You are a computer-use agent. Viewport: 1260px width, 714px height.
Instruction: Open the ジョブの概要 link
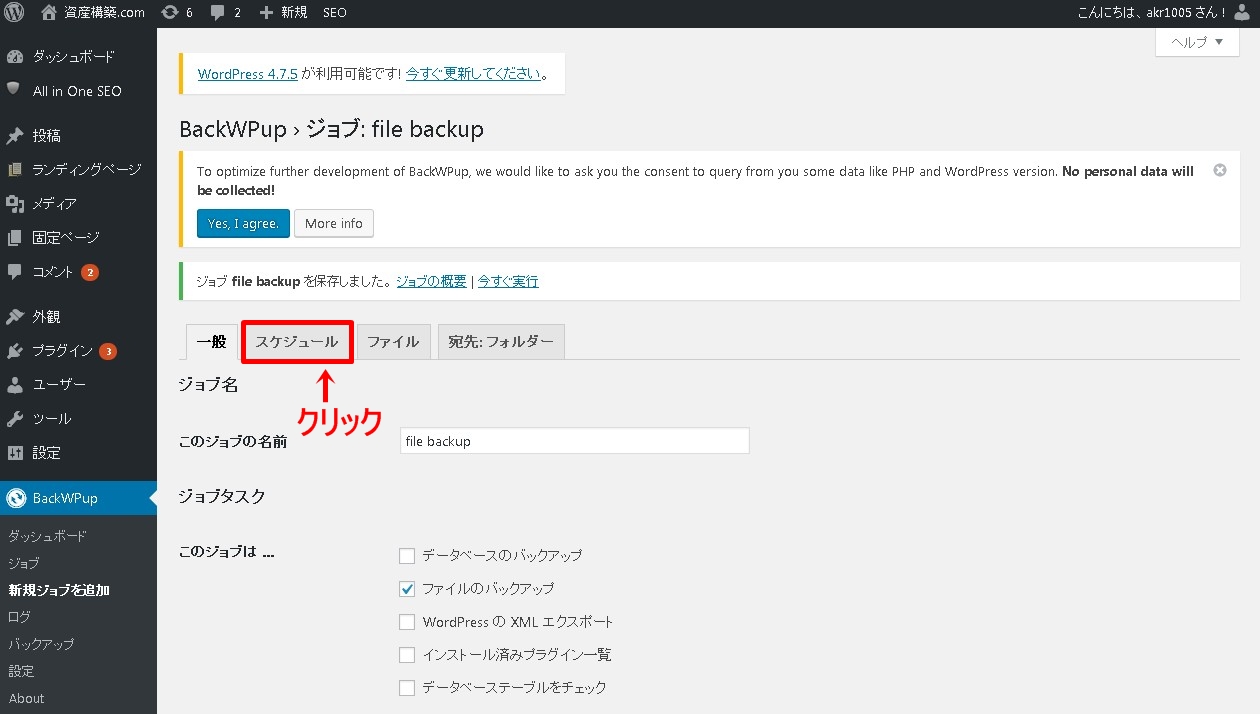pos(431,281)
